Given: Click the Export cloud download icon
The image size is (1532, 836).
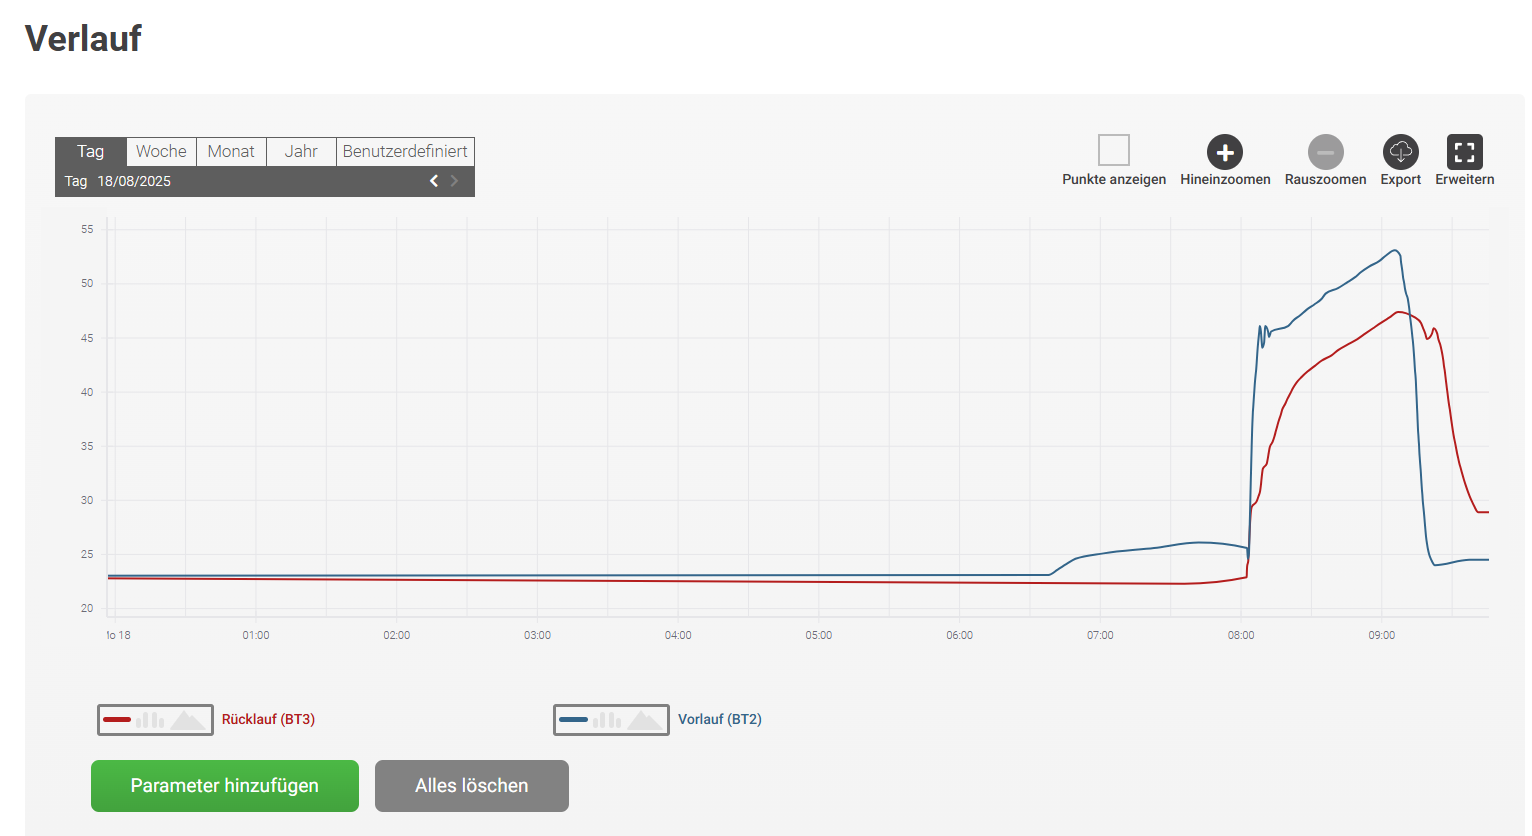Looking at the screenshot, I should [1400, 153].
